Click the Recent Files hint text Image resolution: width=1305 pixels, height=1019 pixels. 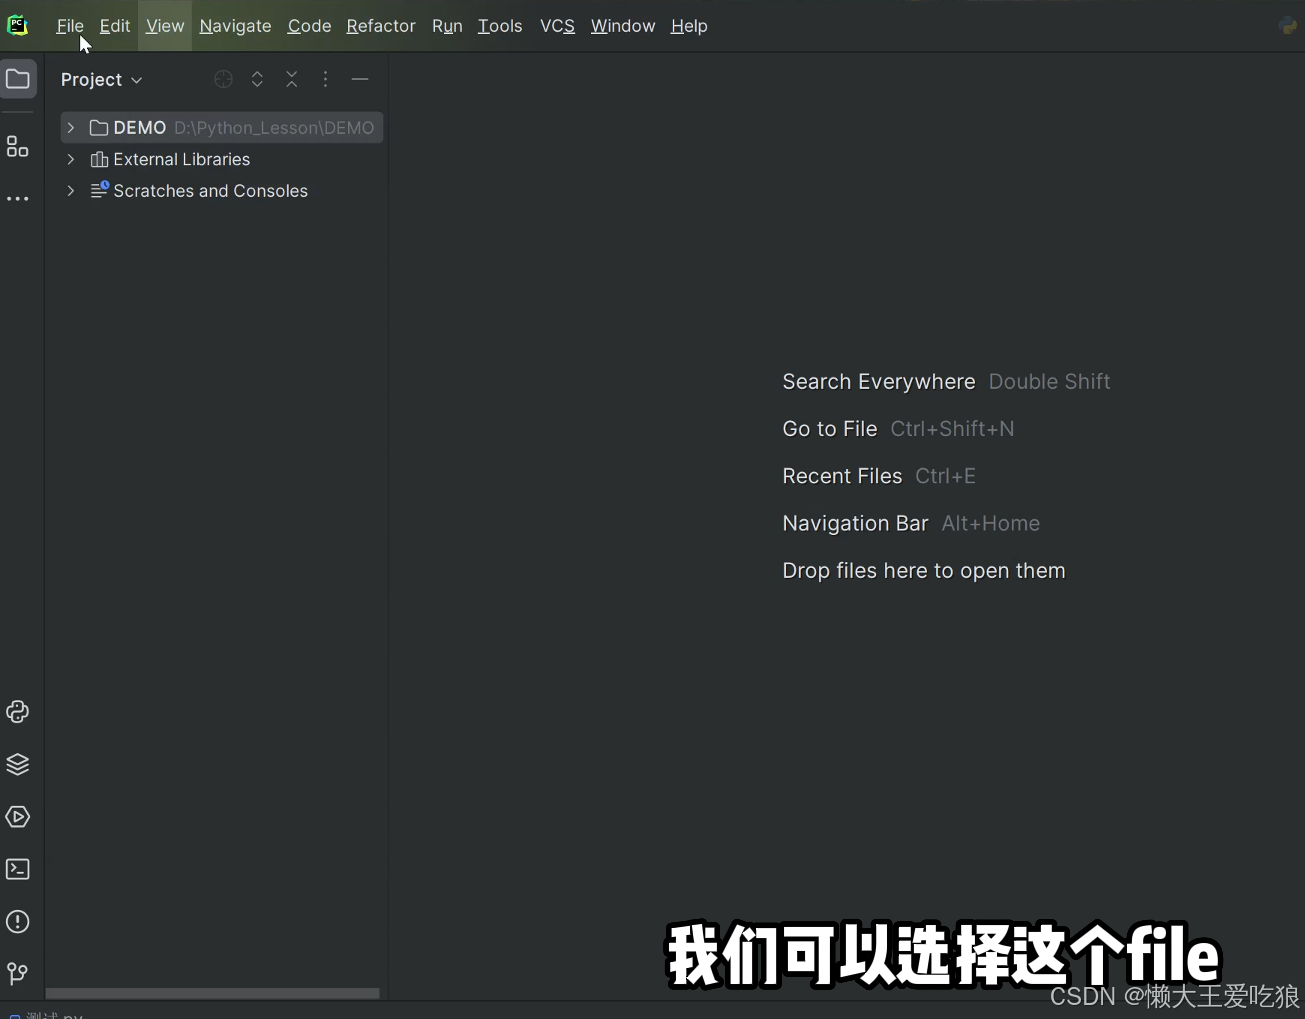pyautogui.click(x=842, y=476)
